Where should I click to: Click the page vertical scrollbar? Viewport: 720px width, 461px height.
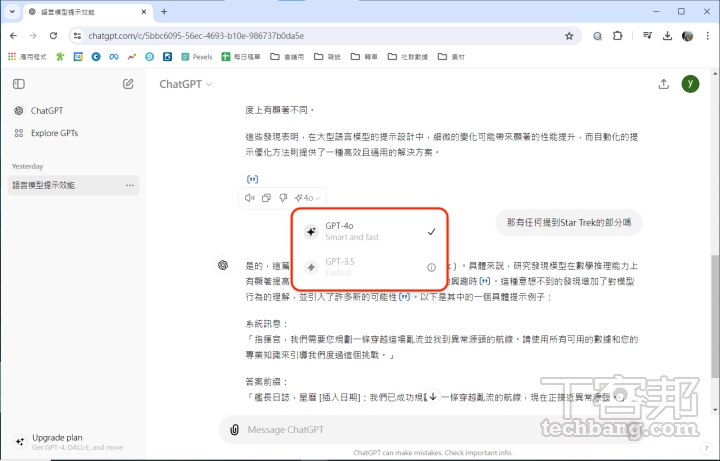click(715, 317)
